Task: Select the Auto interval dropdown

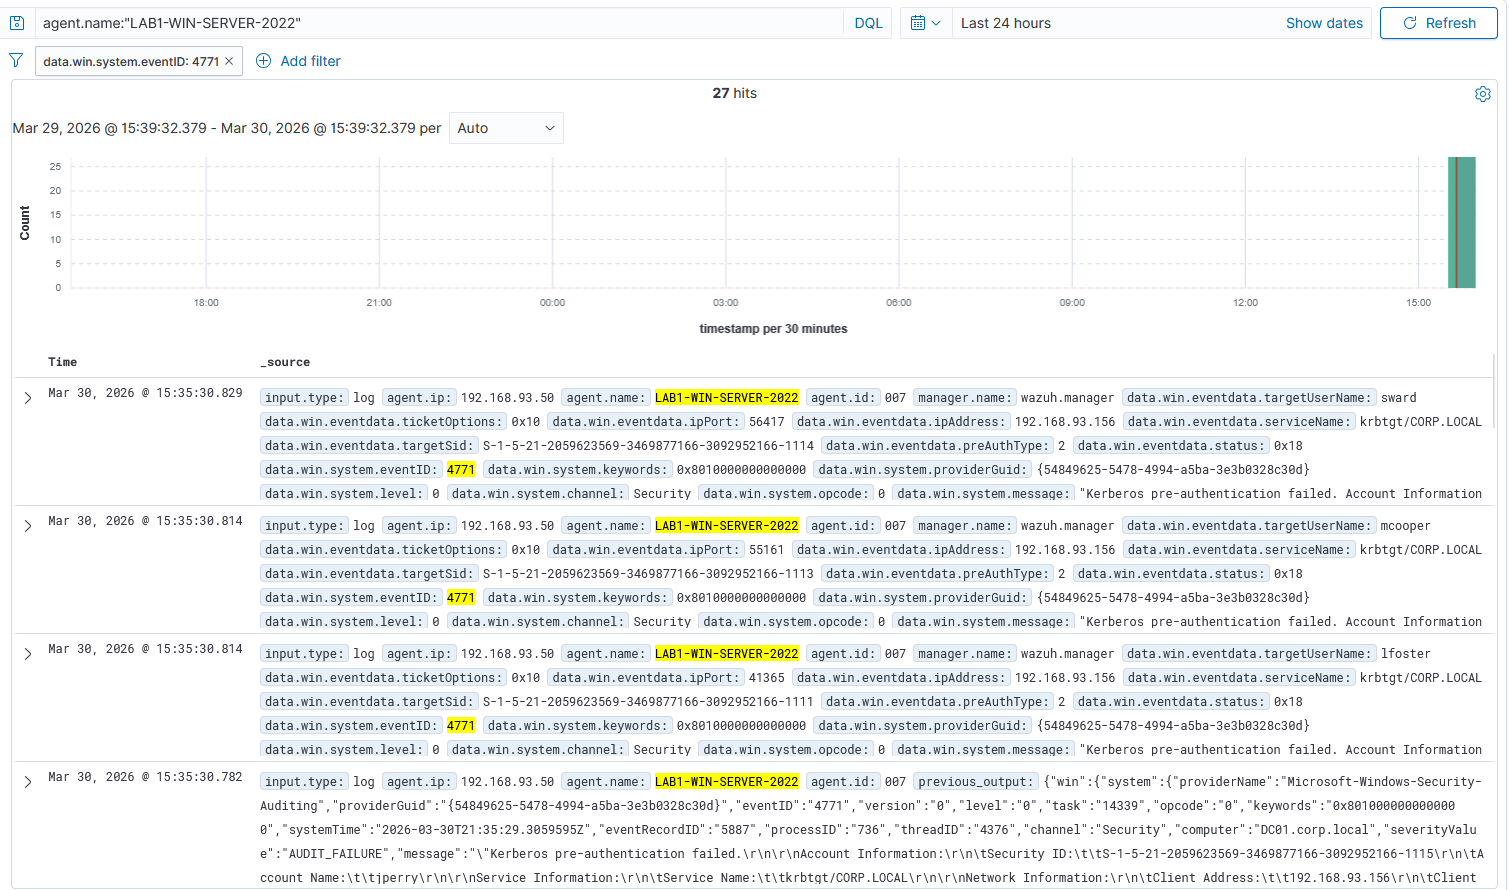Action: [506, 128]
